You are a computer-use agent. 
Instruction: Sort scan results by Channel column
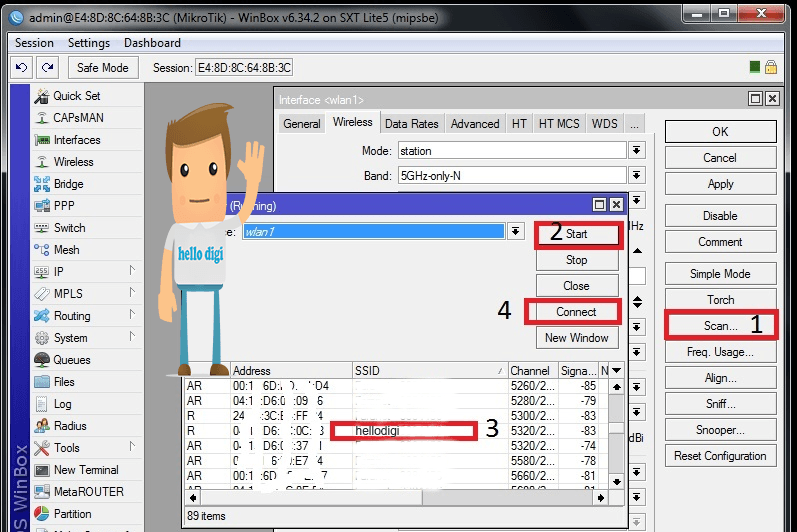click(533, 371)
